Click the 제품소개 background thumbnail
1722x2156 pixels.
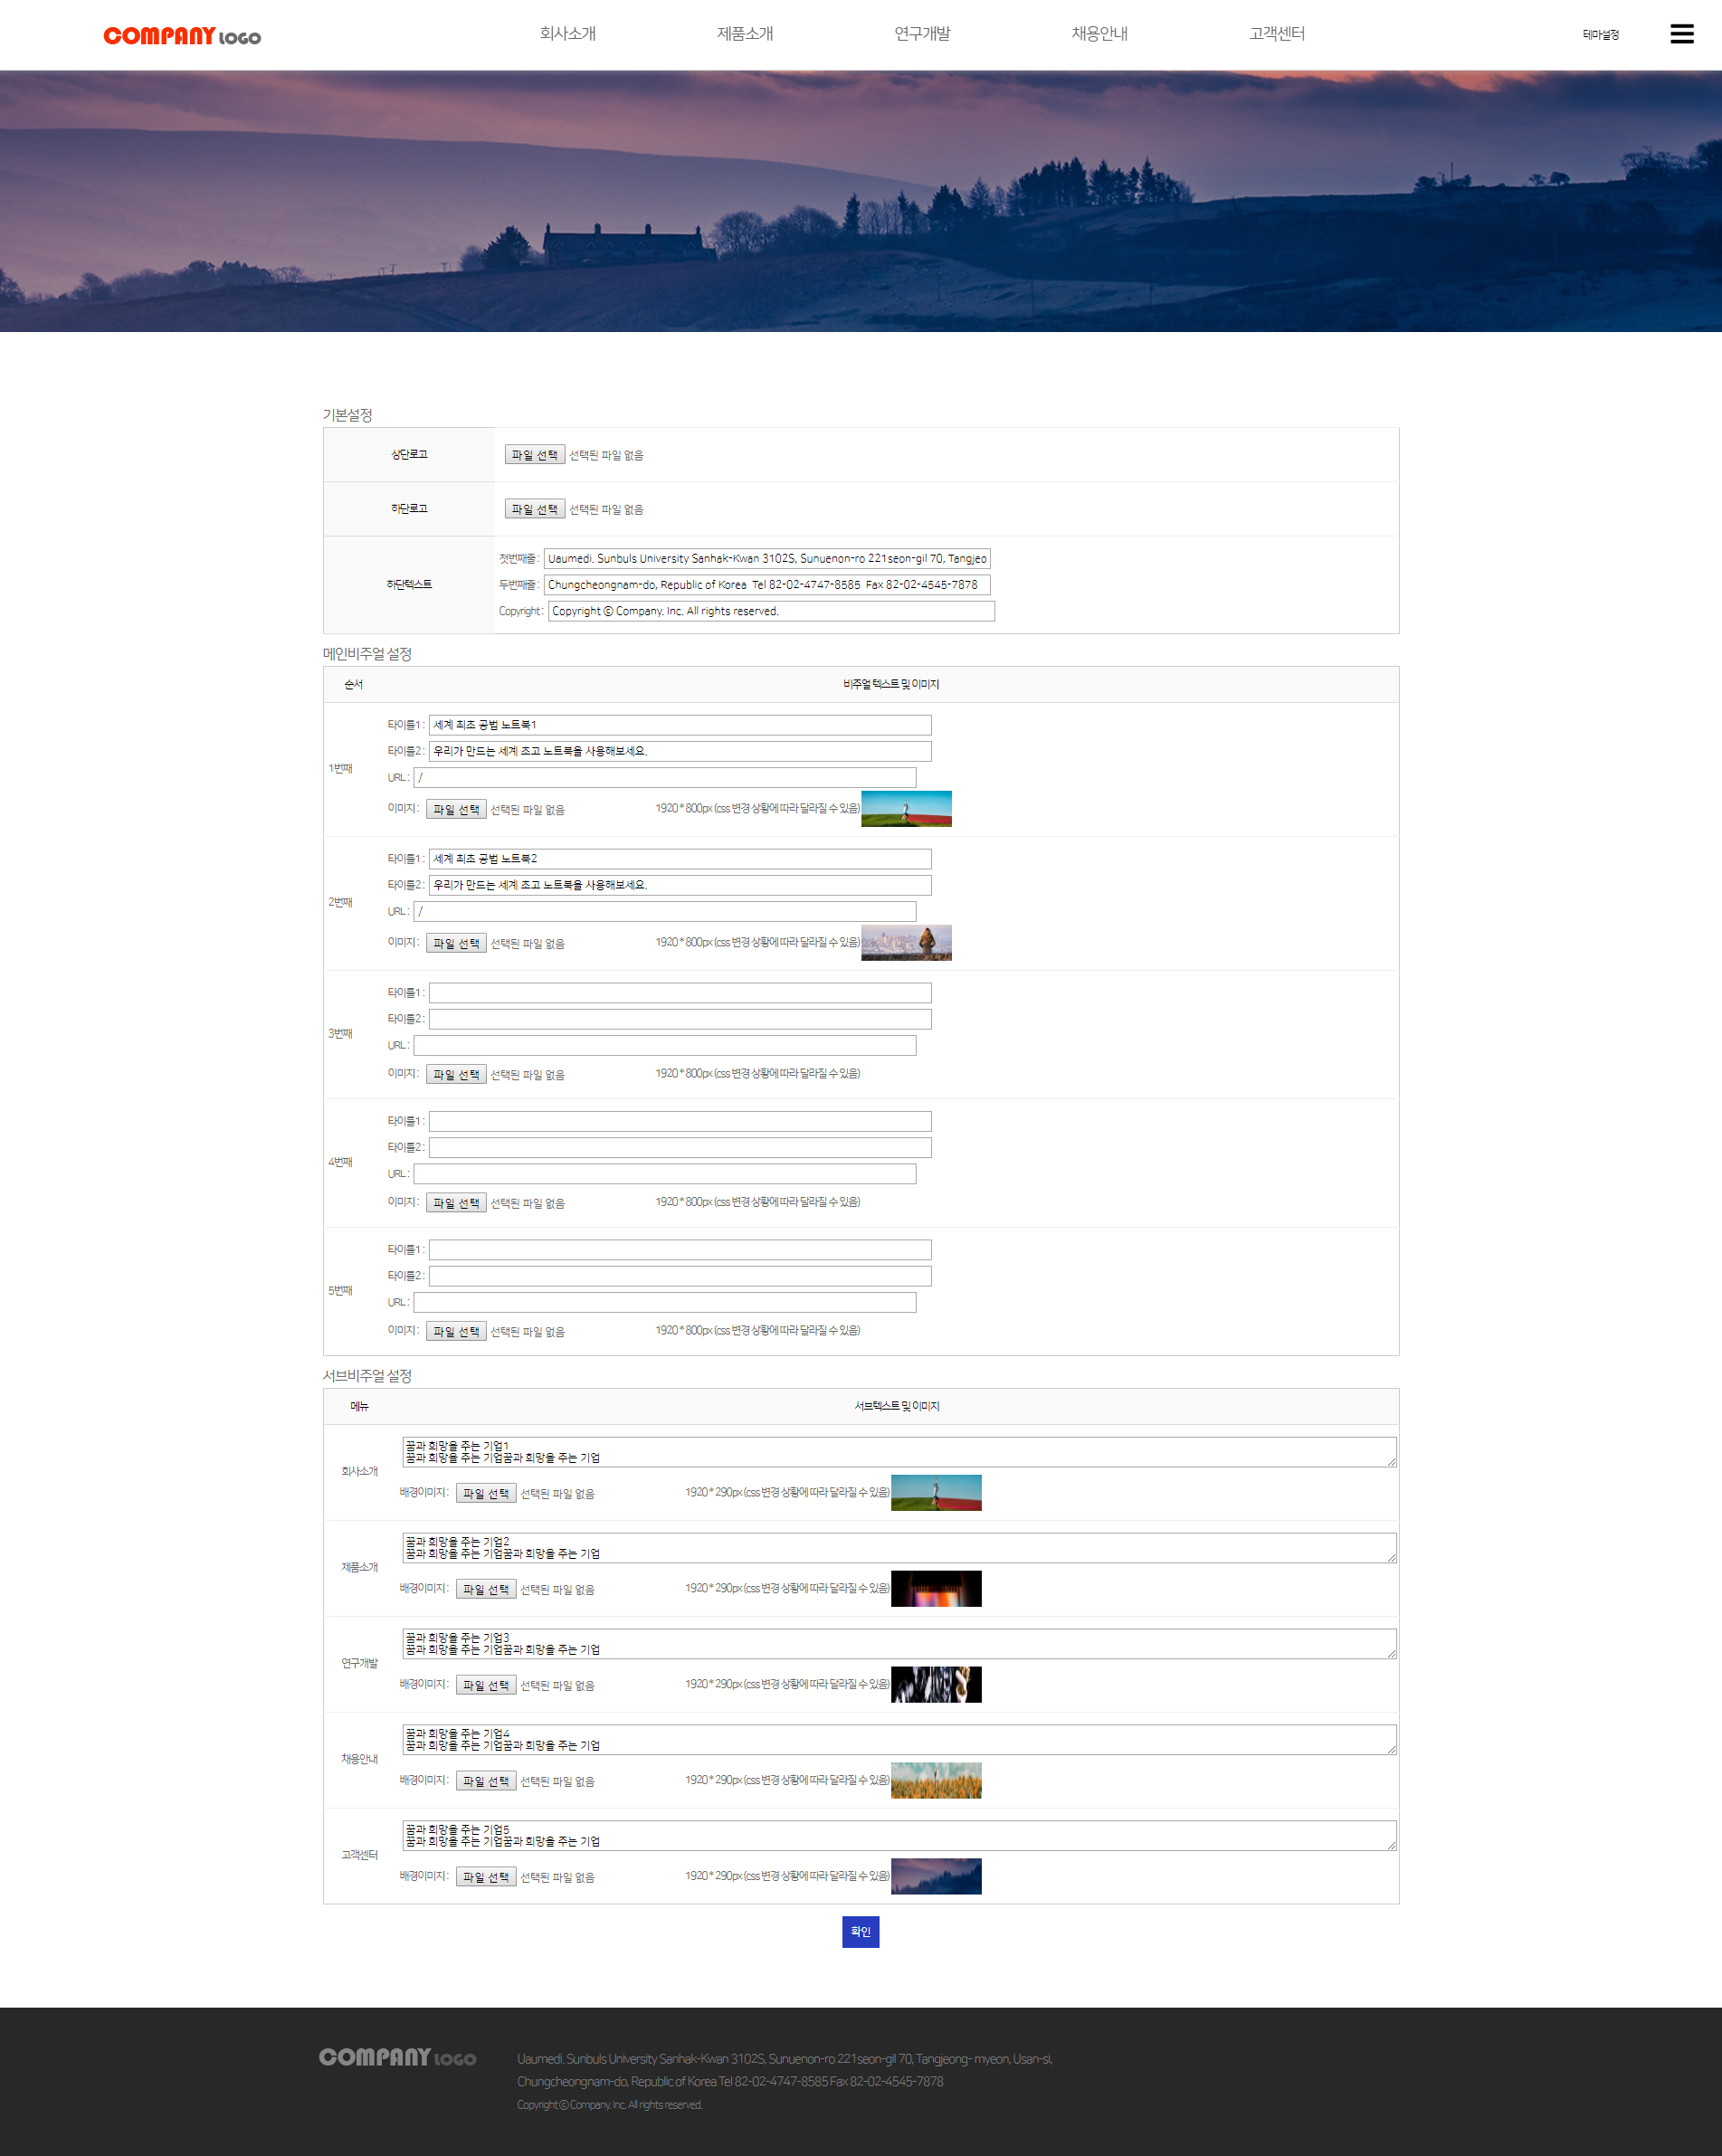click(x=936, y=1588)
